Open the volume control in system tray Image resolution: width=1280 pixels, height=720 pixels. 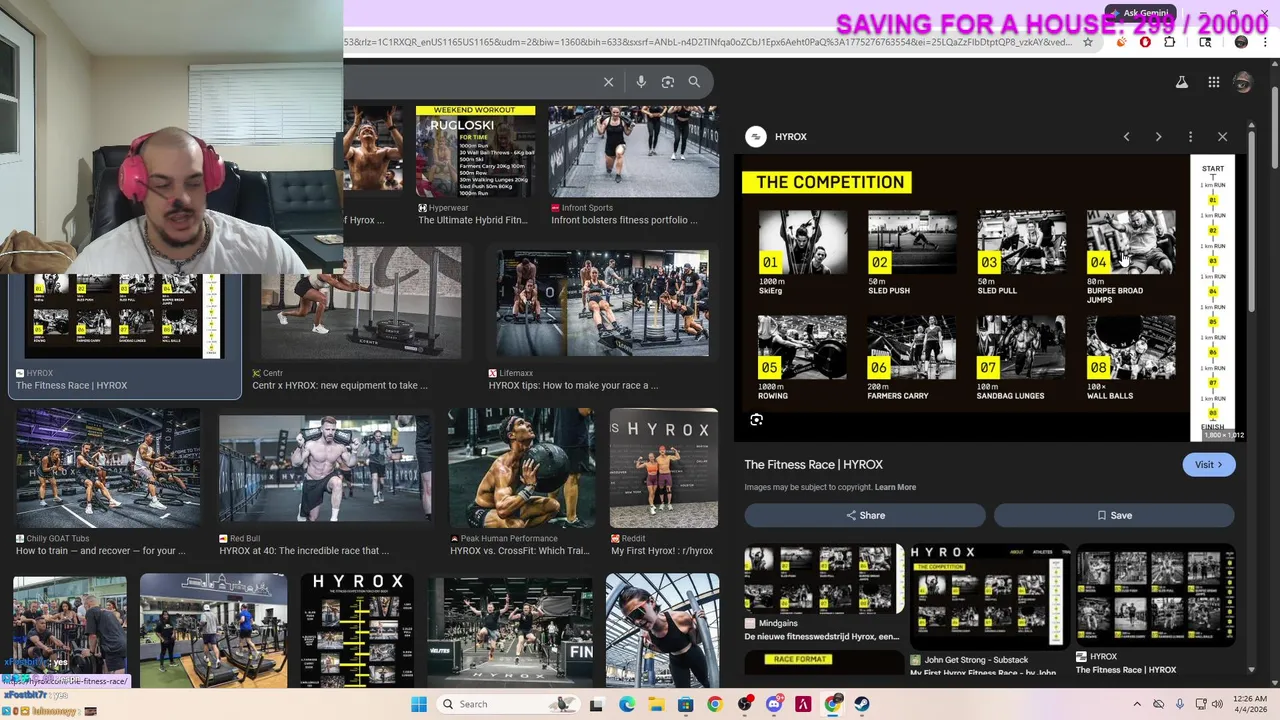pyautogui.click(x=1217, y=704)
